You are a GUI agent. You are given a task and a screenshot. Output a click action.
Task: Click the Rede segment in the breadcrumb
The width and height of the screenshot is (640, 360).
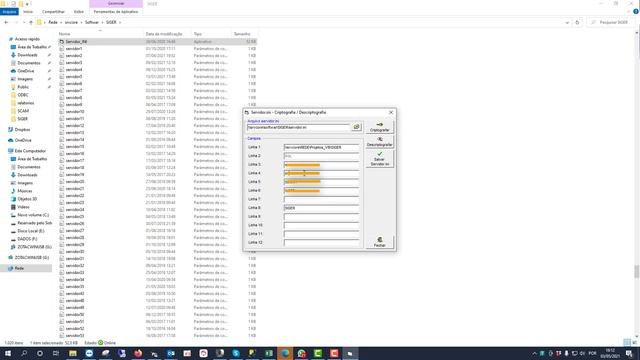[53, 22]
